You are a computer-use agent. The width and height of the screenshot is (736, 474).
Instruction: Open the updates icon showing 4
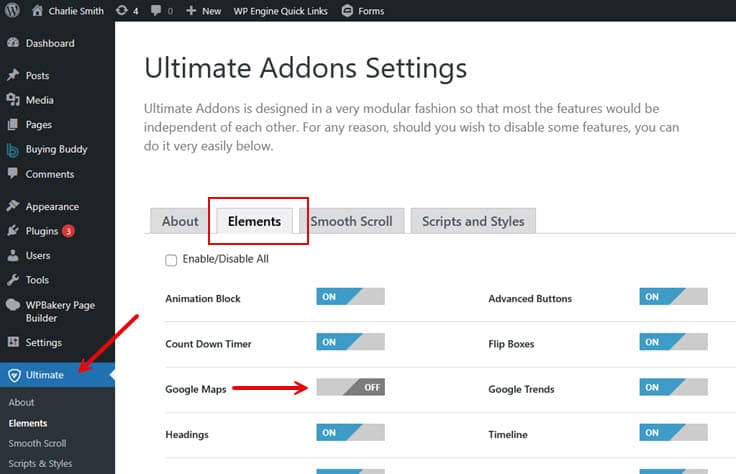122,10
